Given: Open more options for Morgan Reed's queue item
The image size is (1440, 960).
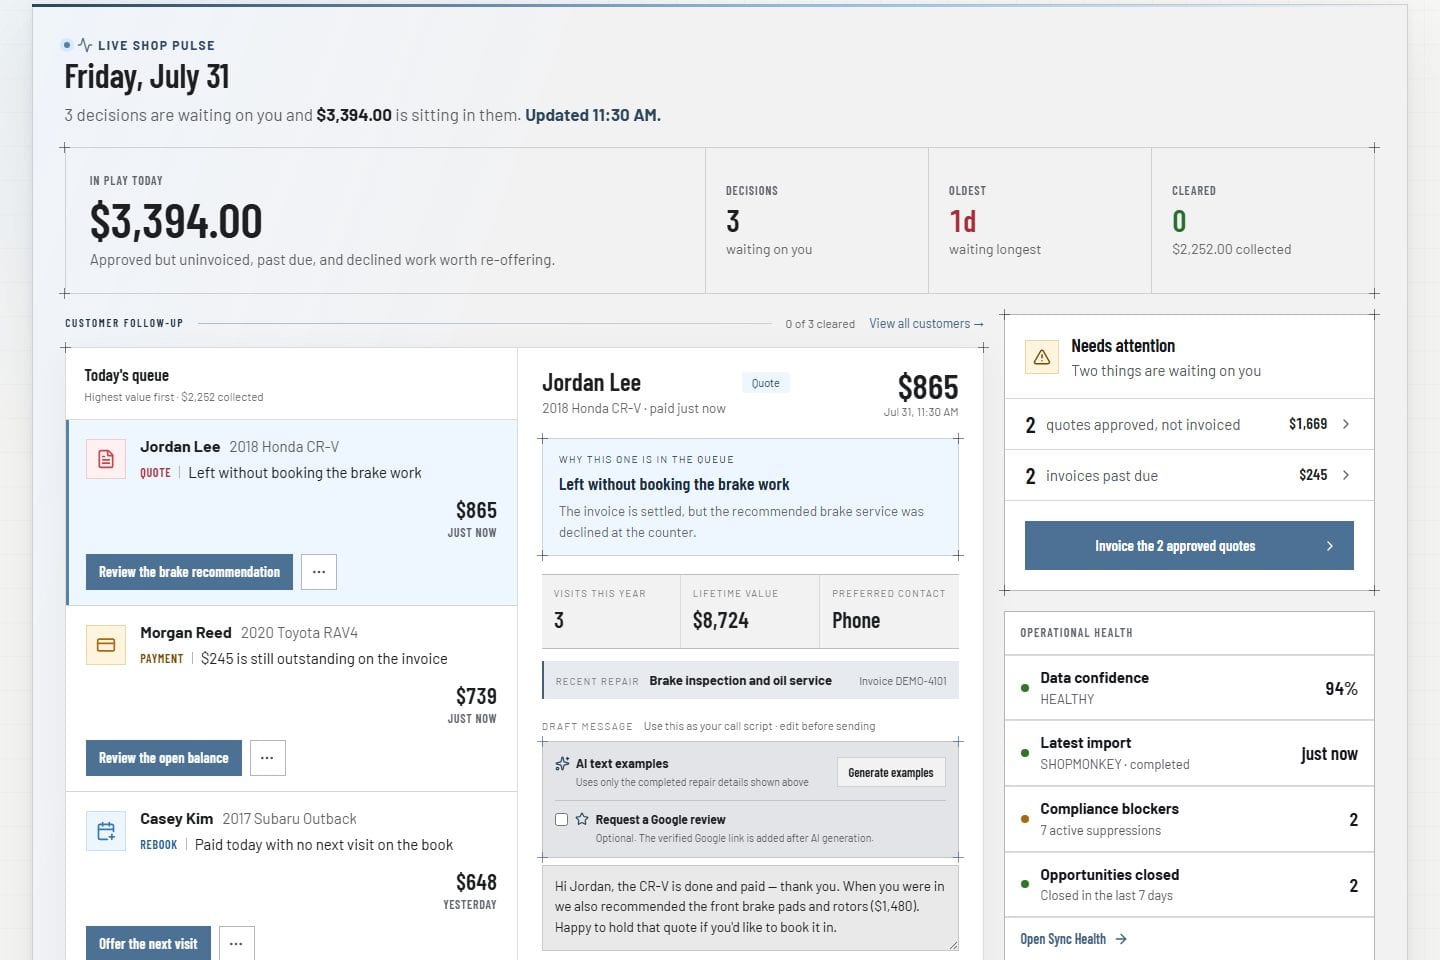Looking at the screenshot, I should (267, 758).
